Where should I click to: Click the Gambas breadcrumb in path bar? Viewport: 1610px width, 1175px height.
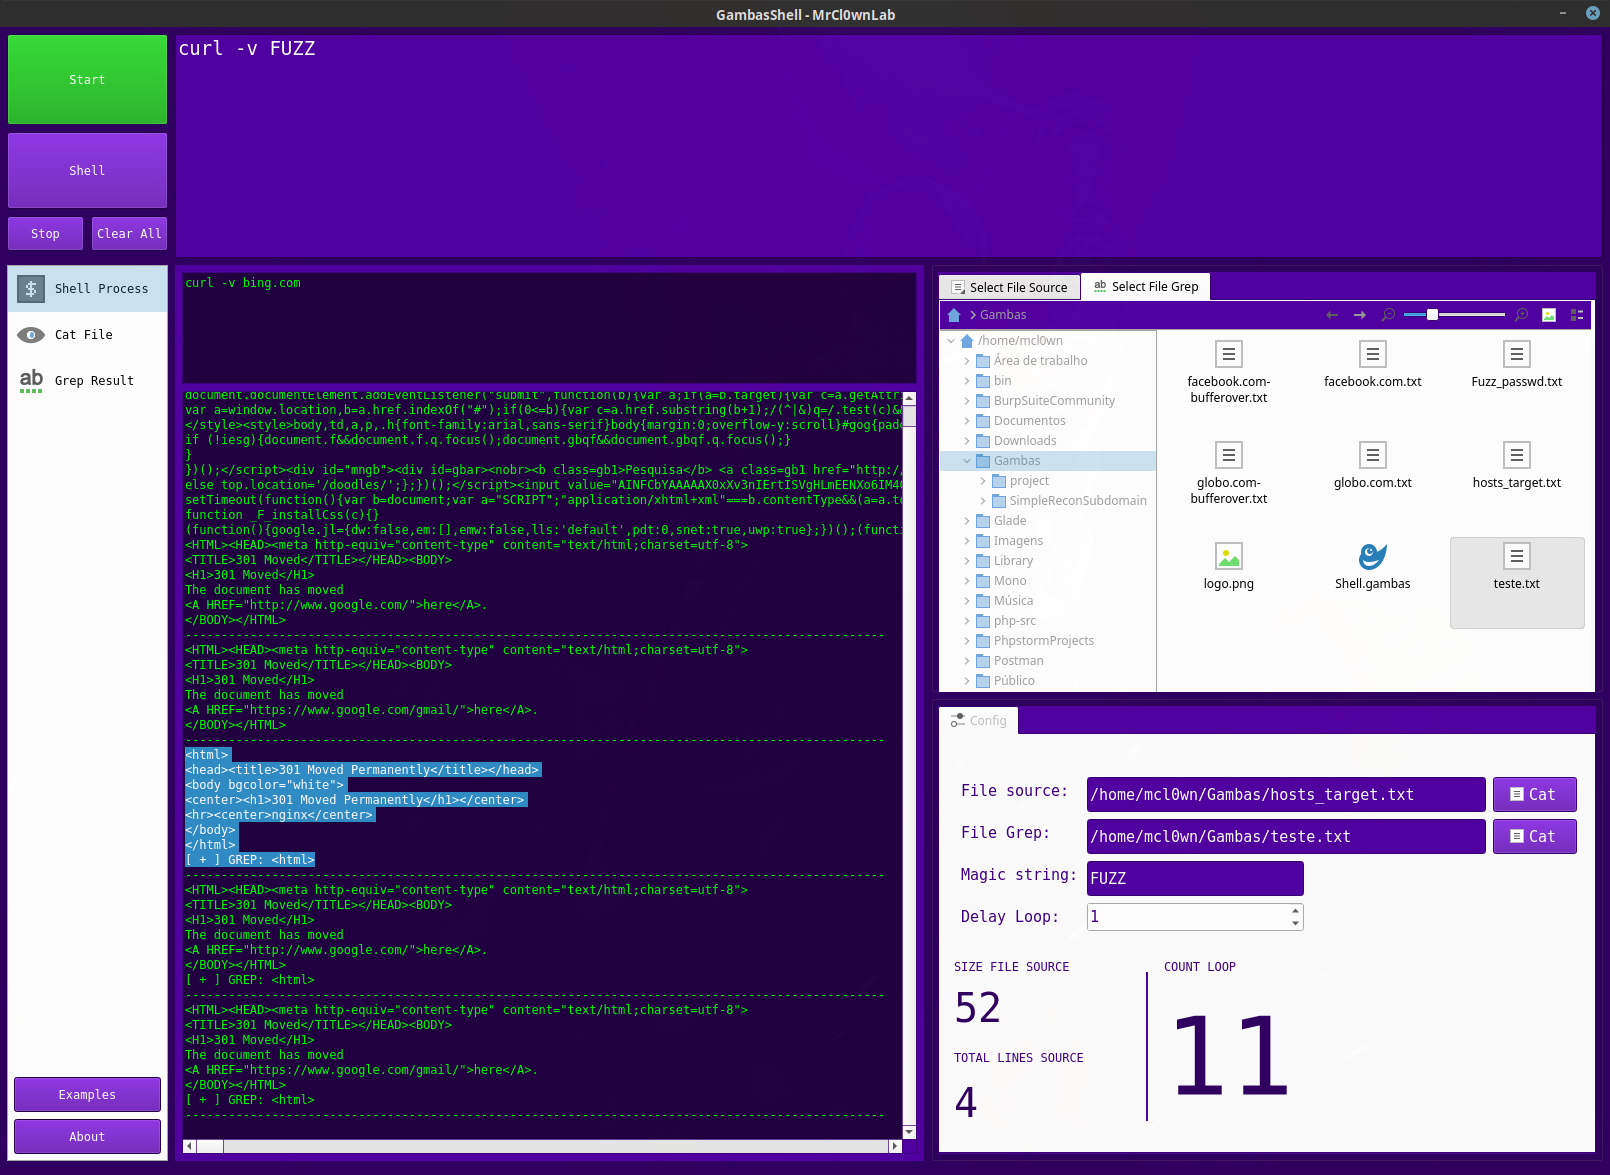1003,315
